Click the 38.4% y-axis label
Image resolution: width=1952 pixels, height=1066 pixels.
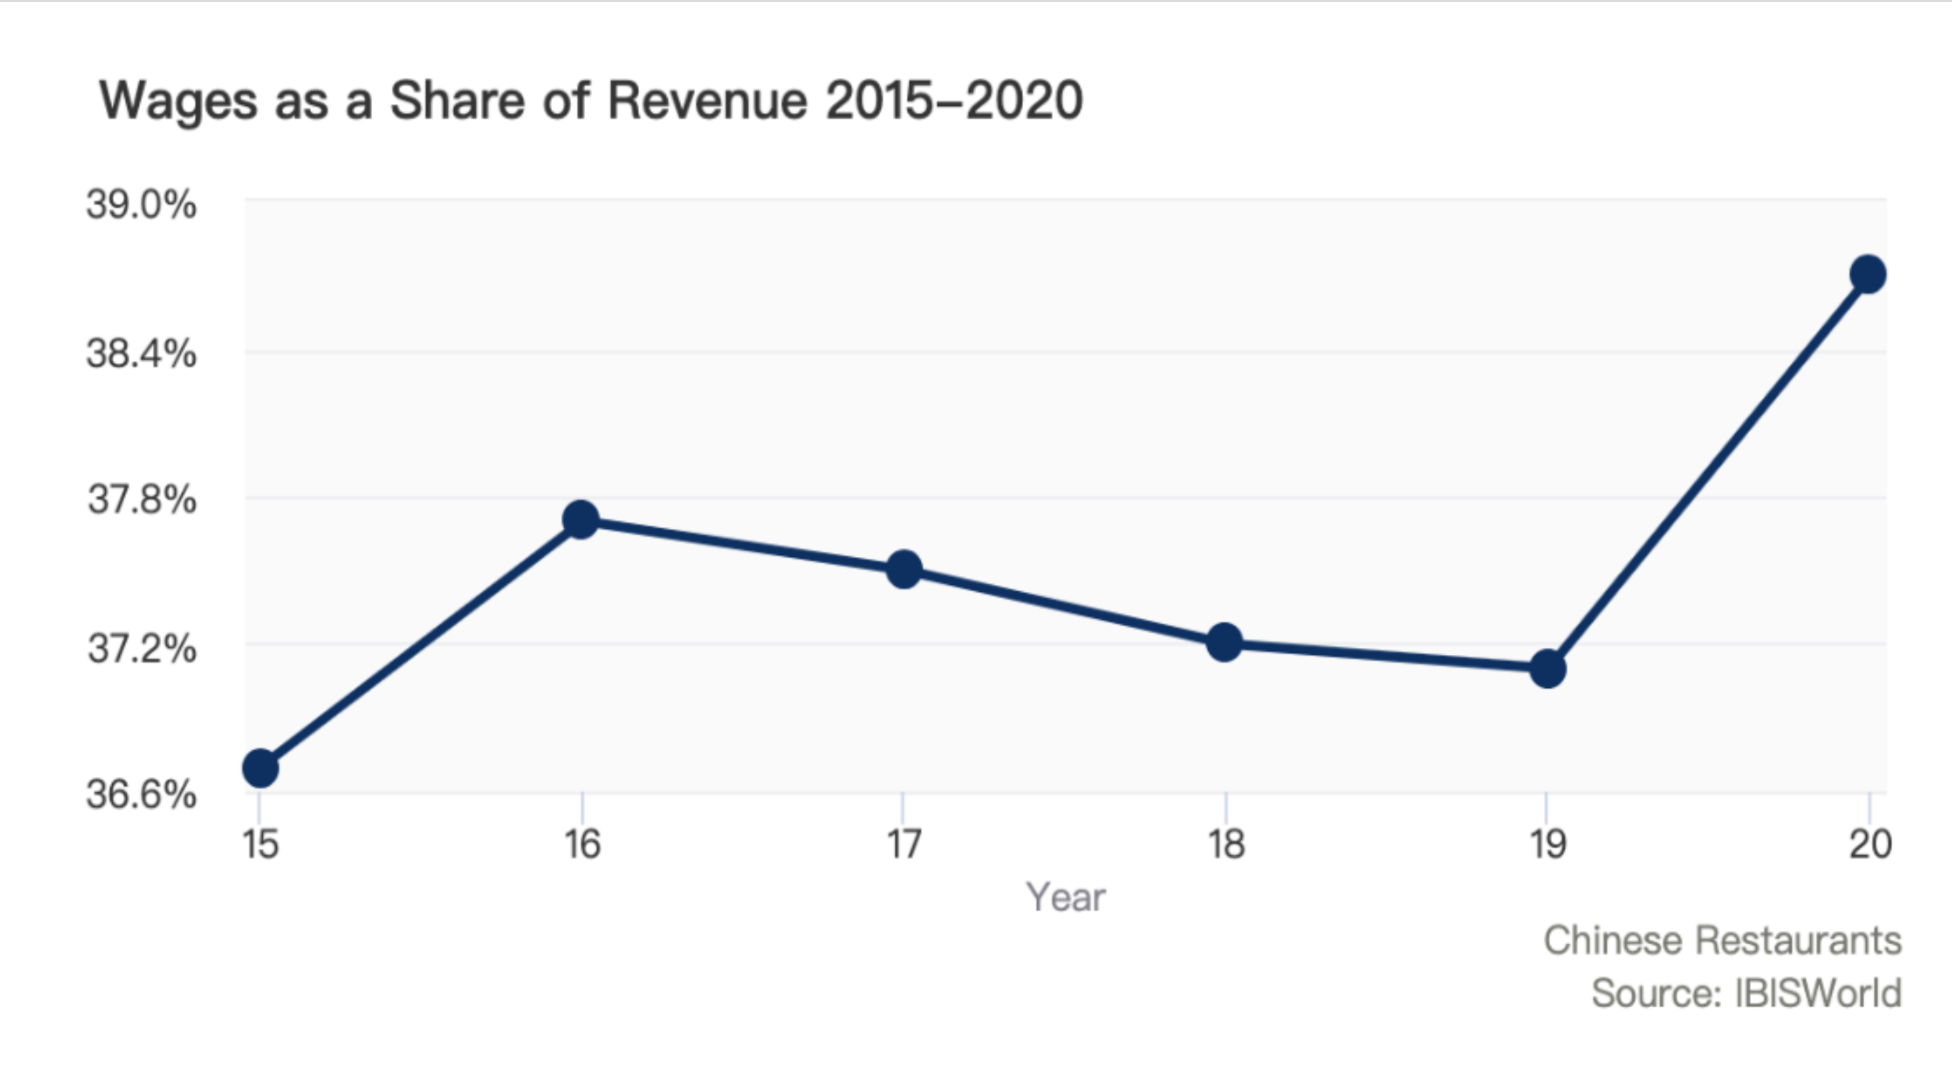point(141,353)
